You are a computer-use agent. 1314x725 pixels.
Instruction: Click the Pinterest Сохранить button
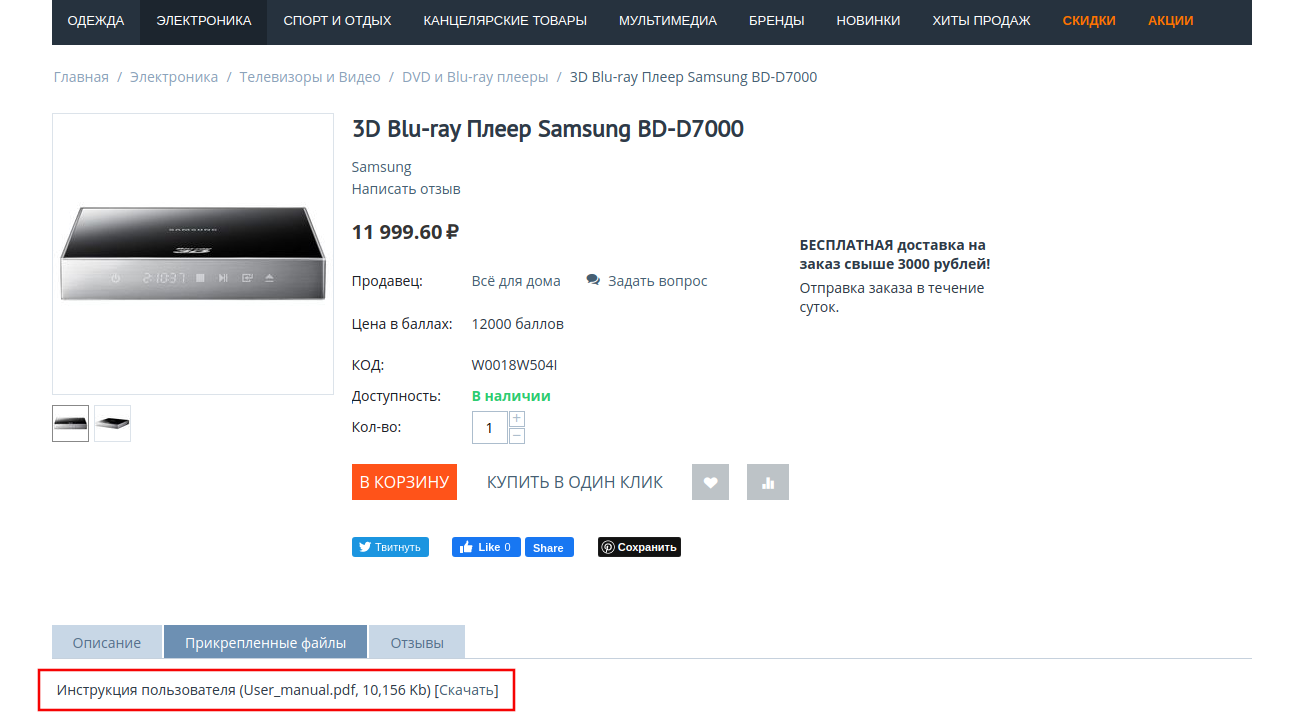(x=639, y=547)
